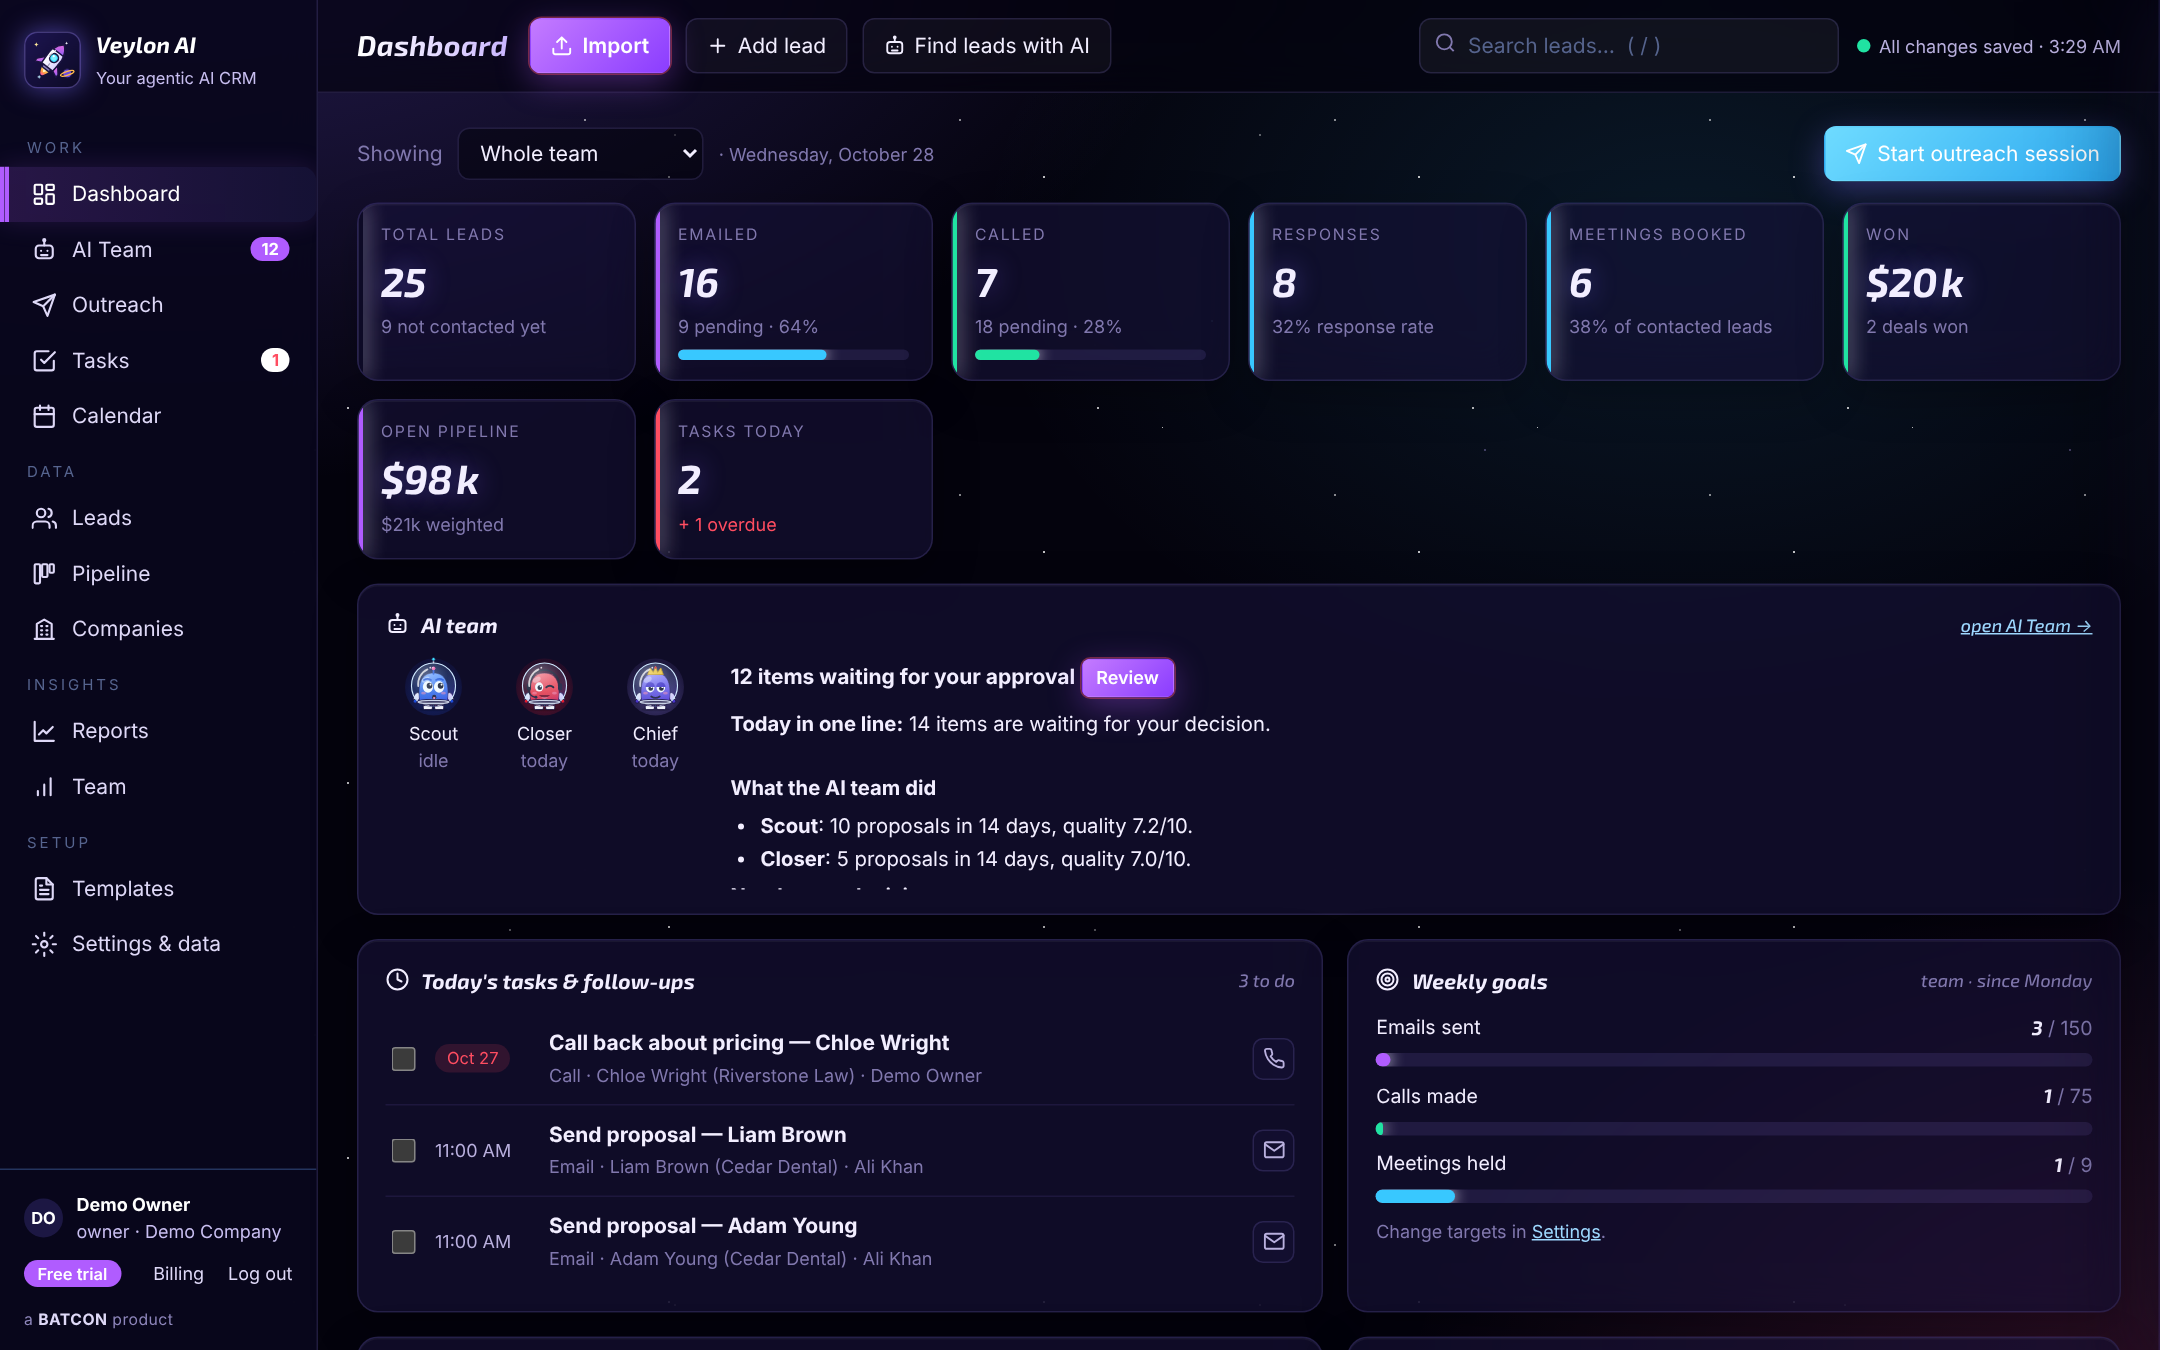Click phone icon for Chloe Wright task
2160x1350 pixels.
point(1273,1058)
